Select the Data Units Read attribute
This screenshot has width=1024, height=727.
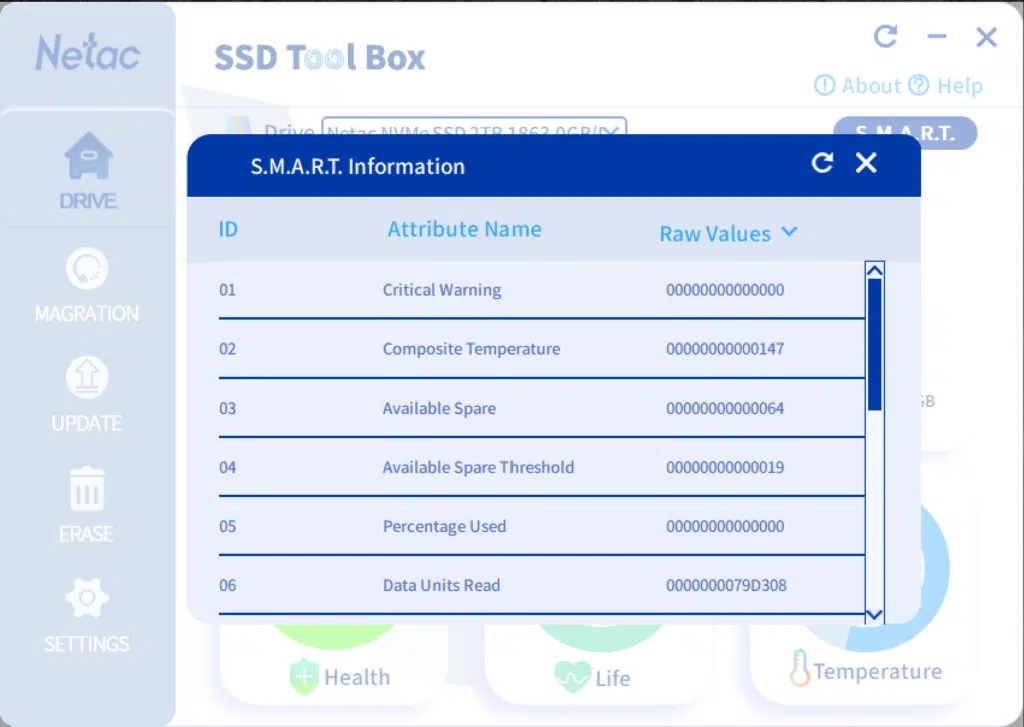tap(441, 585)
